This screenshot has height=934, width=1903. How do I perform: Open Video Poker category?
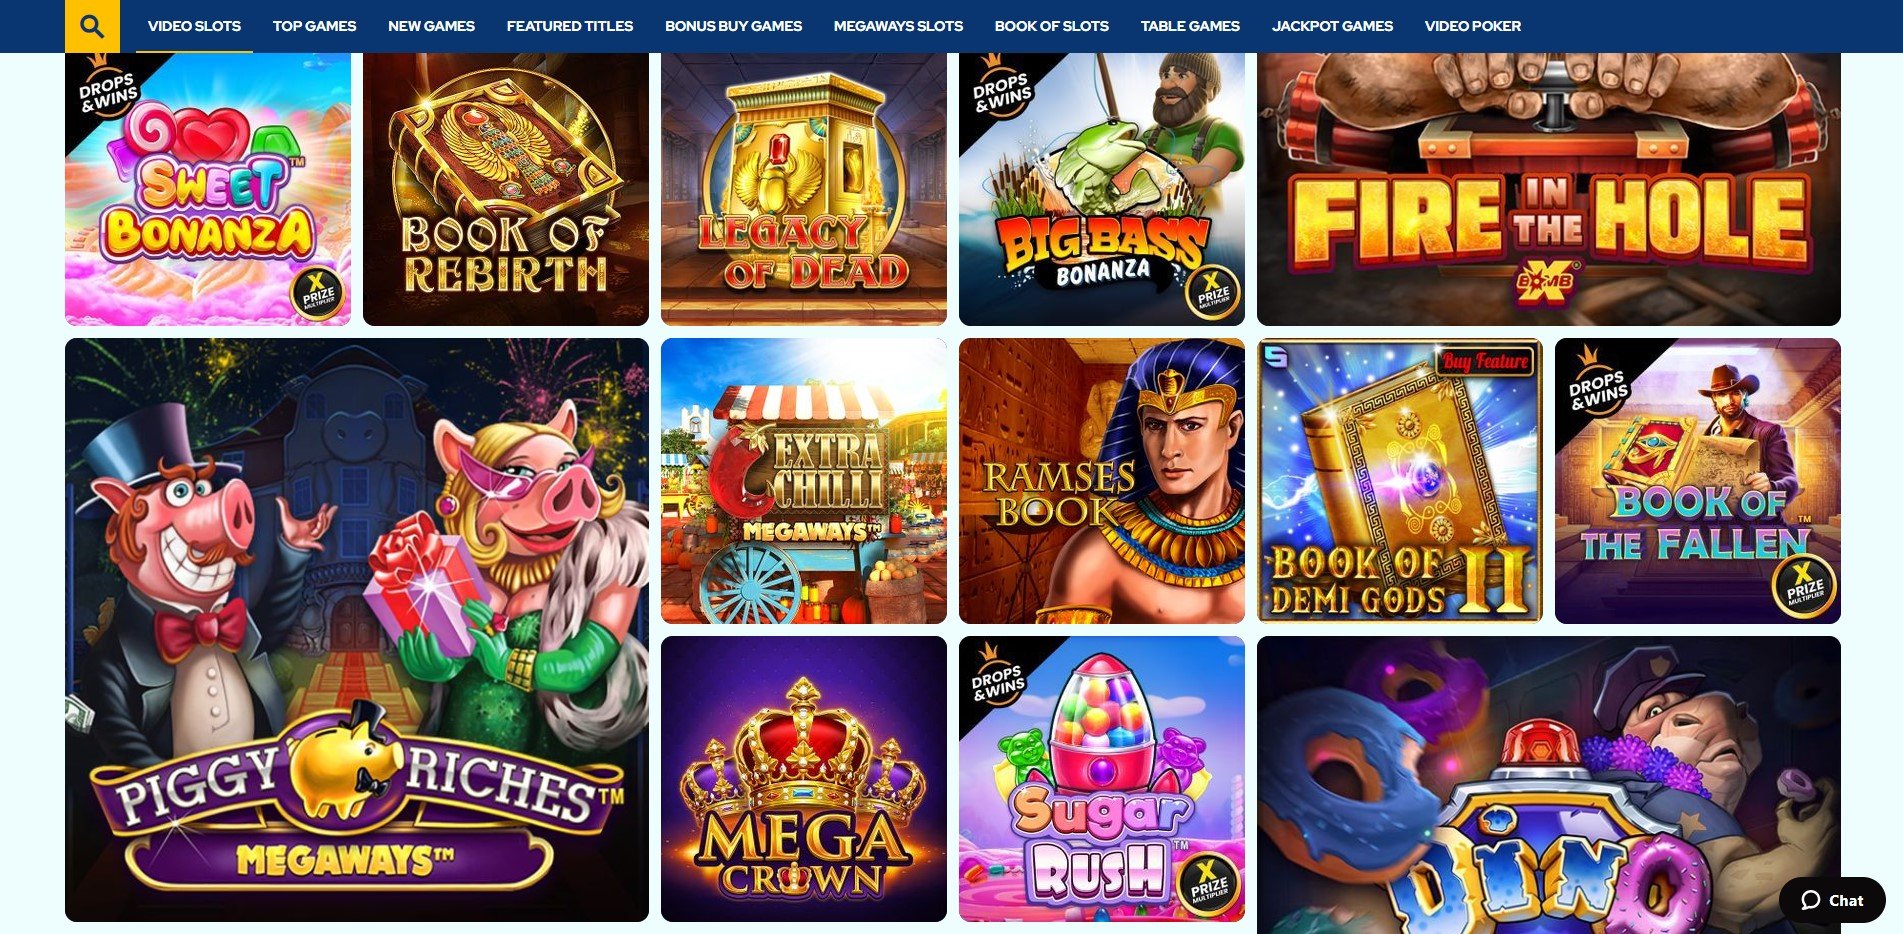coord(1472,26)
